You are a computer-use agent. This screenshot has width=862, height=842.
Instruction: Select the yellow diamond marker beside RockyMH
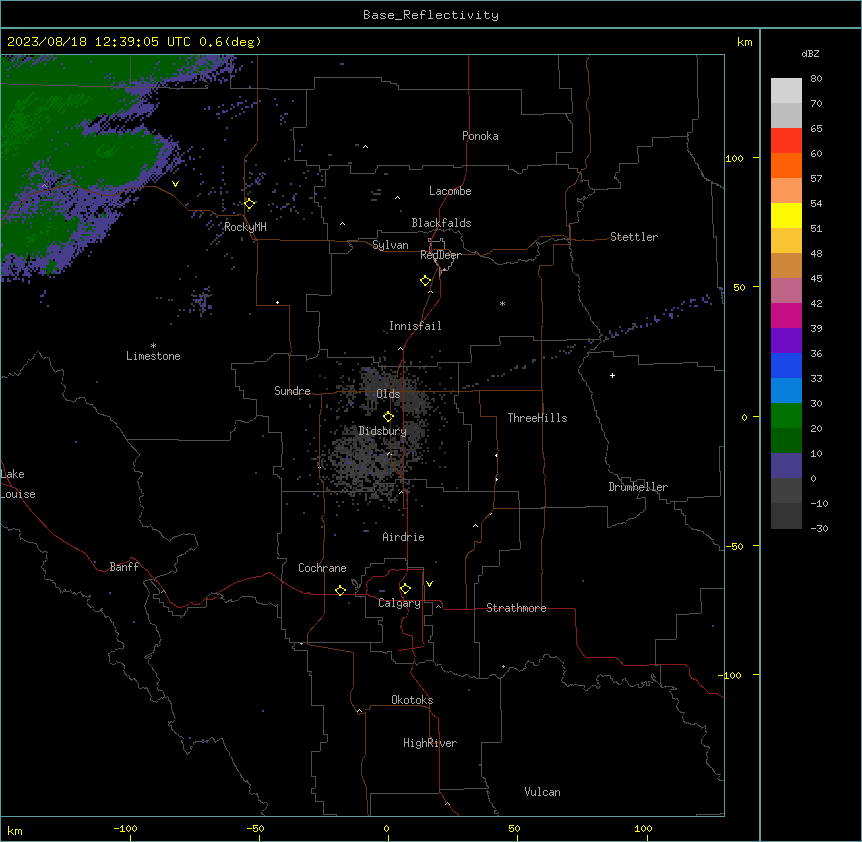pos(250,204)
